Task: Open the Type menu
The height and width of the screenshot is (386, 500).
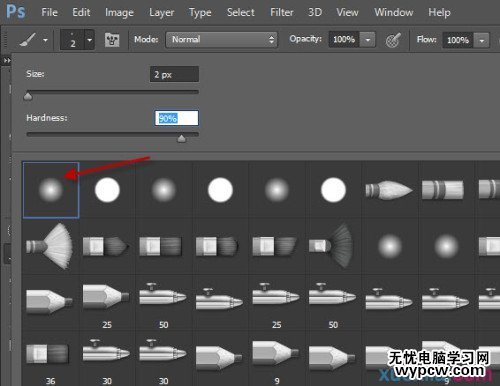Action: pyautogui.click(x=200, y=13)
